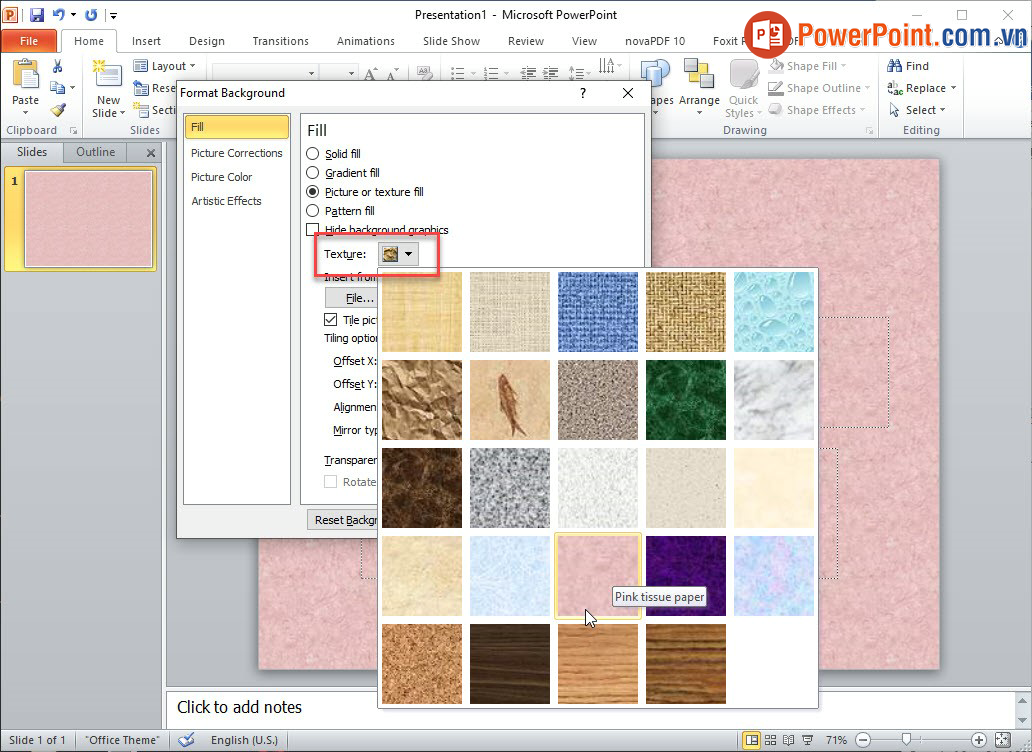Choose the Gradient fill option
Screen dimensions: 1032x752
point(313,173)
